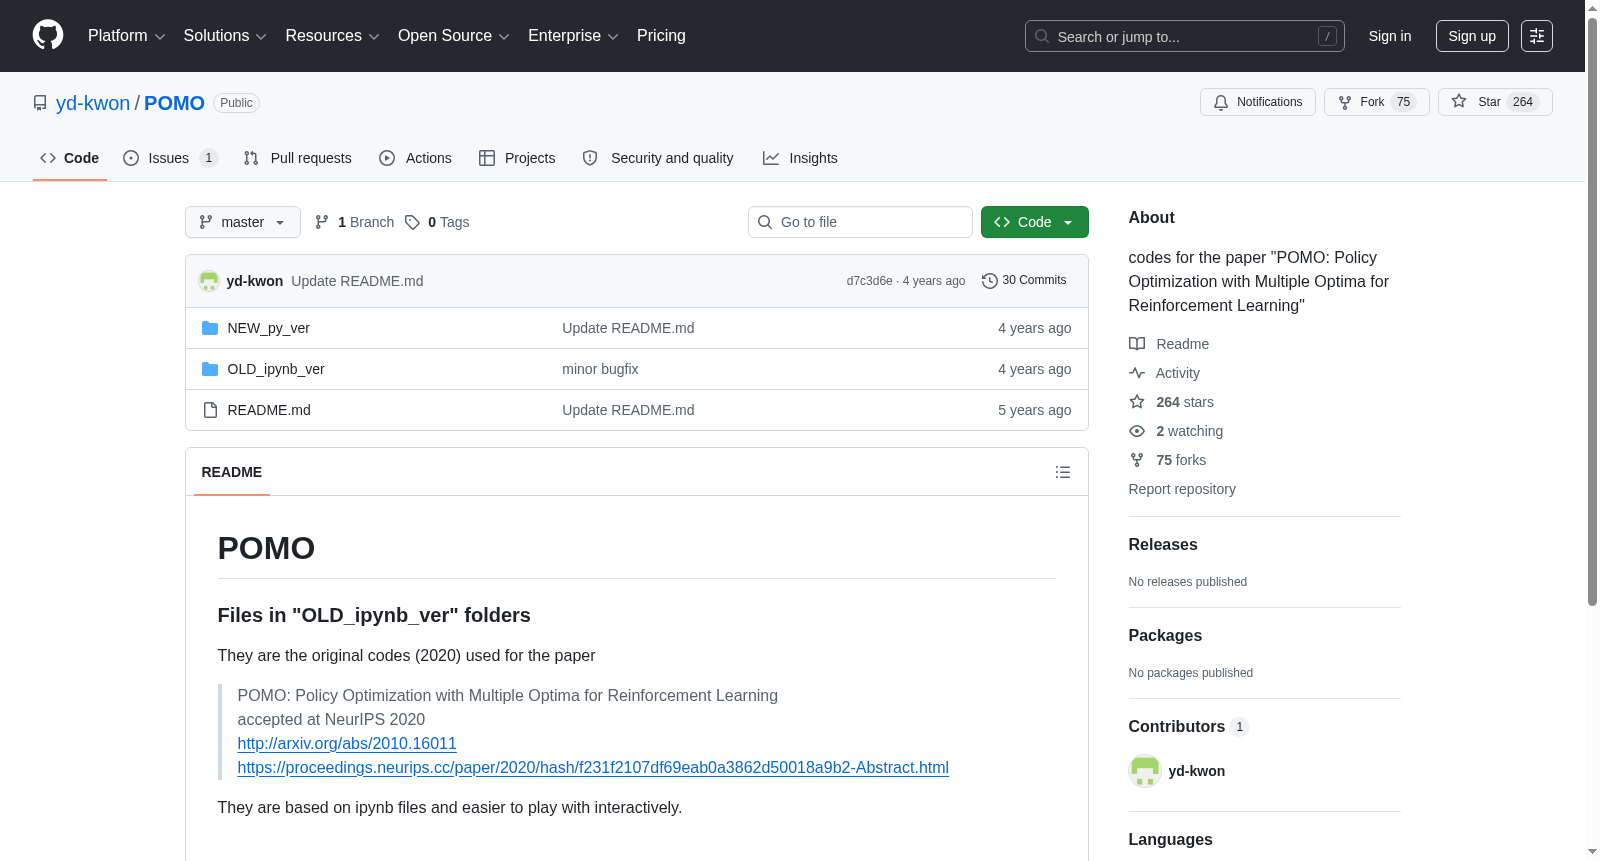This screenshot has height=861, width=1600.
Task: Open the NEW_py_ver folder
Action: coord(269,328)
